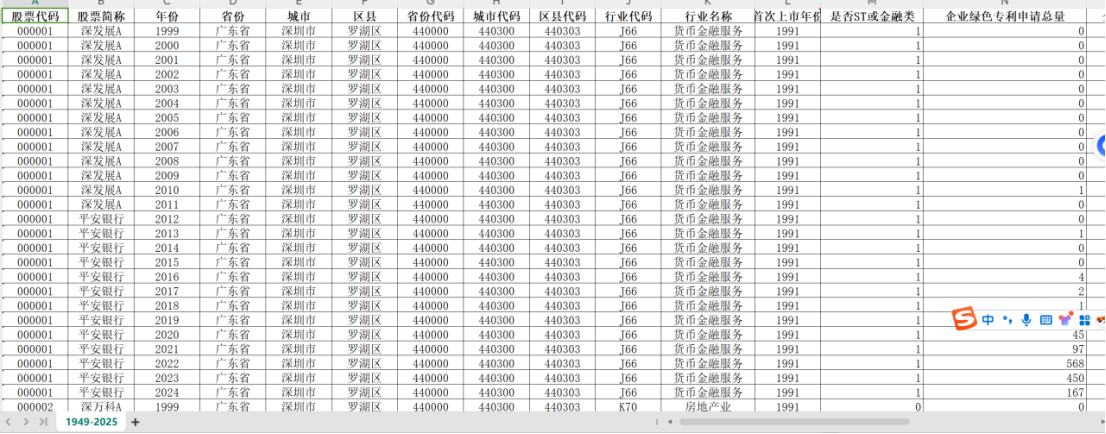Click the Sogou input method logo
Image resolution: width=1106 pixels, height=434 pixels.
(x=963, y=320)
